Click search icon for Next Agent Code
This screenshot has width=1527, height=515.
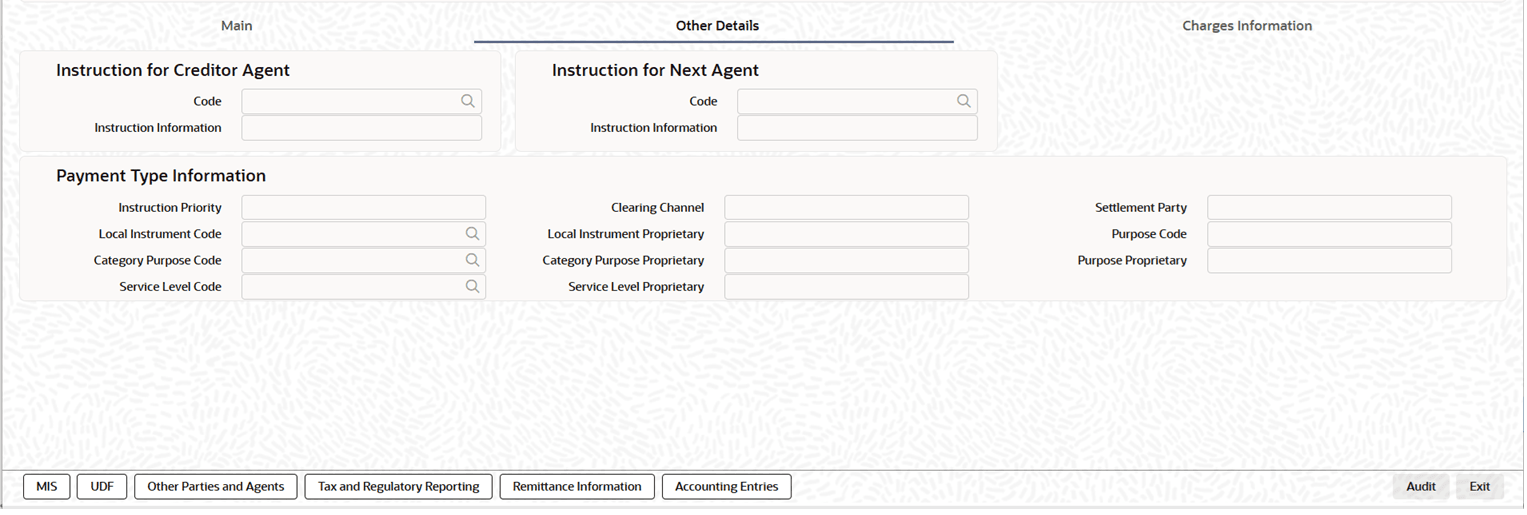(x=963, y=101)
